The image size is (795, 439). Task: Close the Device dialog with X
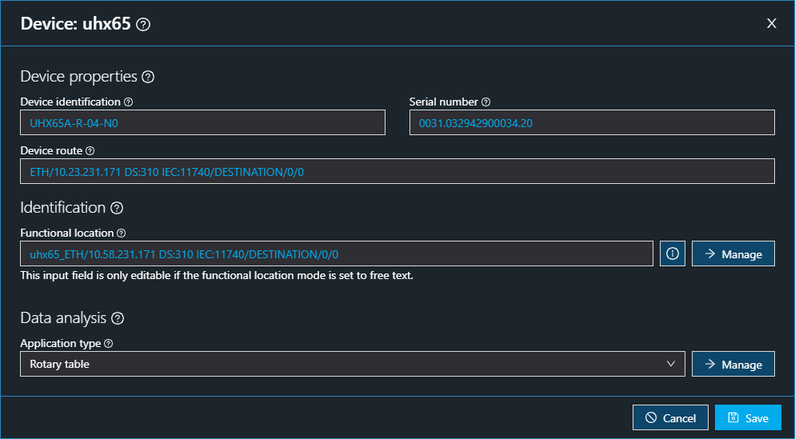click(771, 24)
